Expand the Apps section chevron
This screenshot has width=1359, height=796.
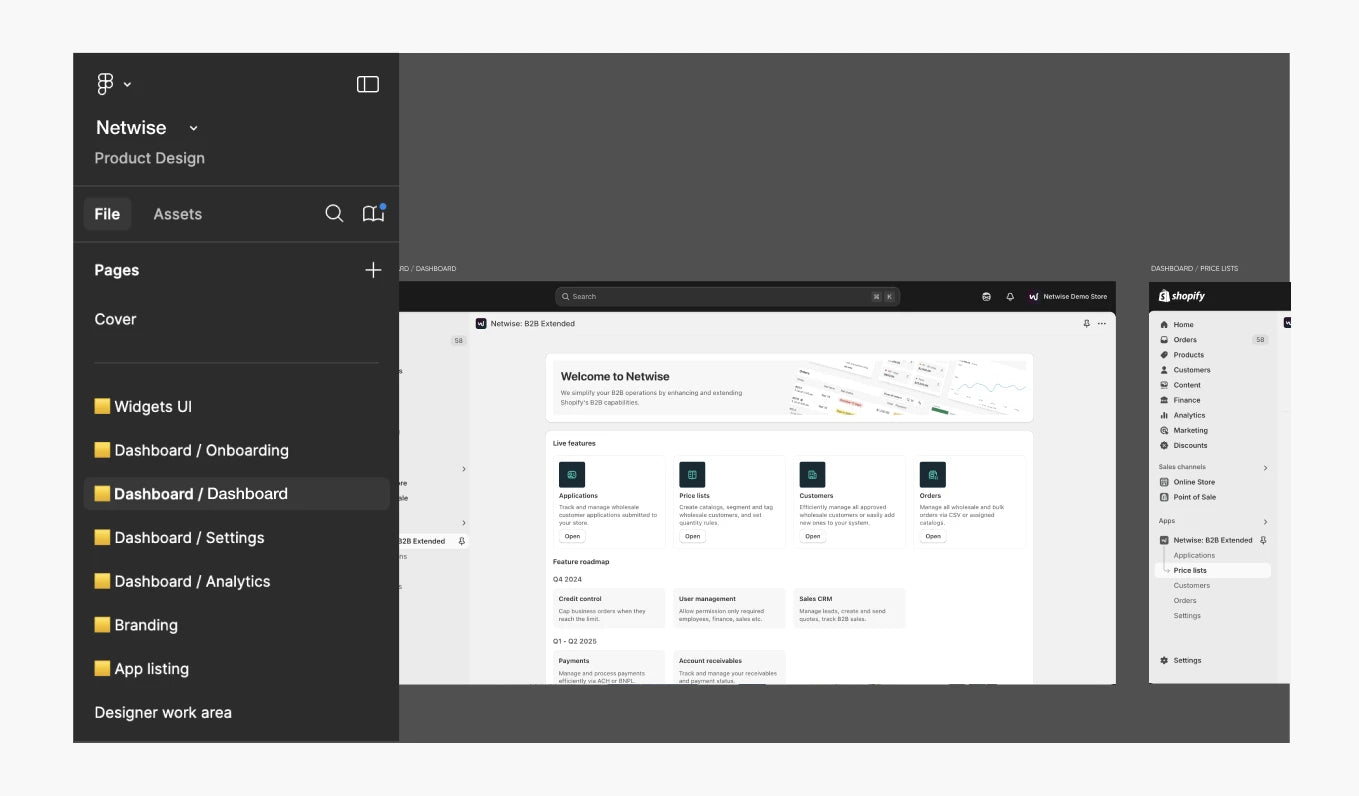(x=1265, y=522)
